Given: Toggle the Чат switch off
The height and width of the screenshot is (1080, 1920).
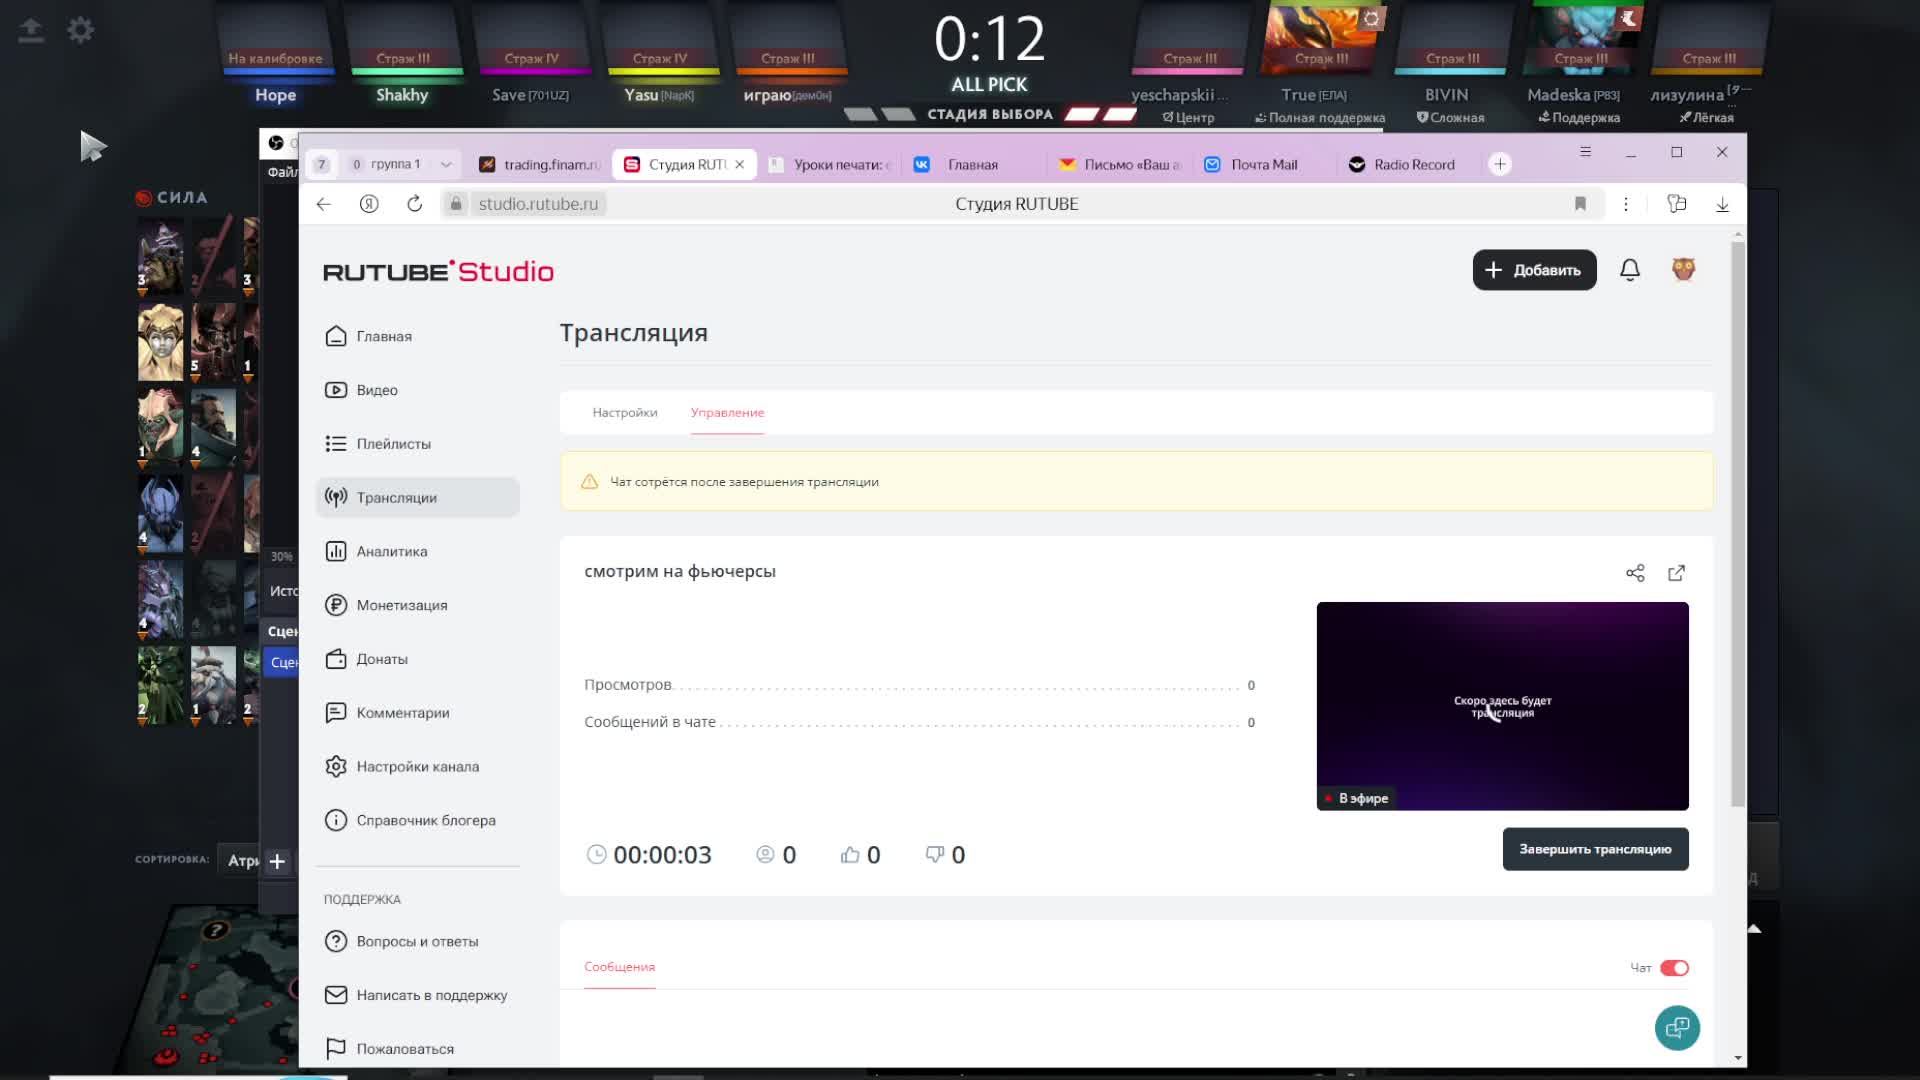Looking at the screenshot, I should [1674, 968].
